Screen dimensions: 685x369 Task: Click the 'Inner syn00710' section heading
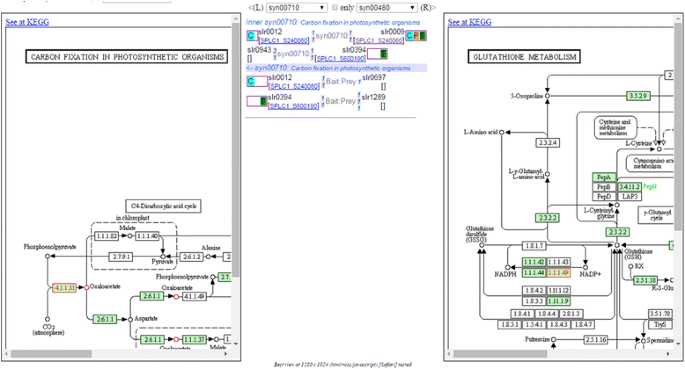click(333, 22)
